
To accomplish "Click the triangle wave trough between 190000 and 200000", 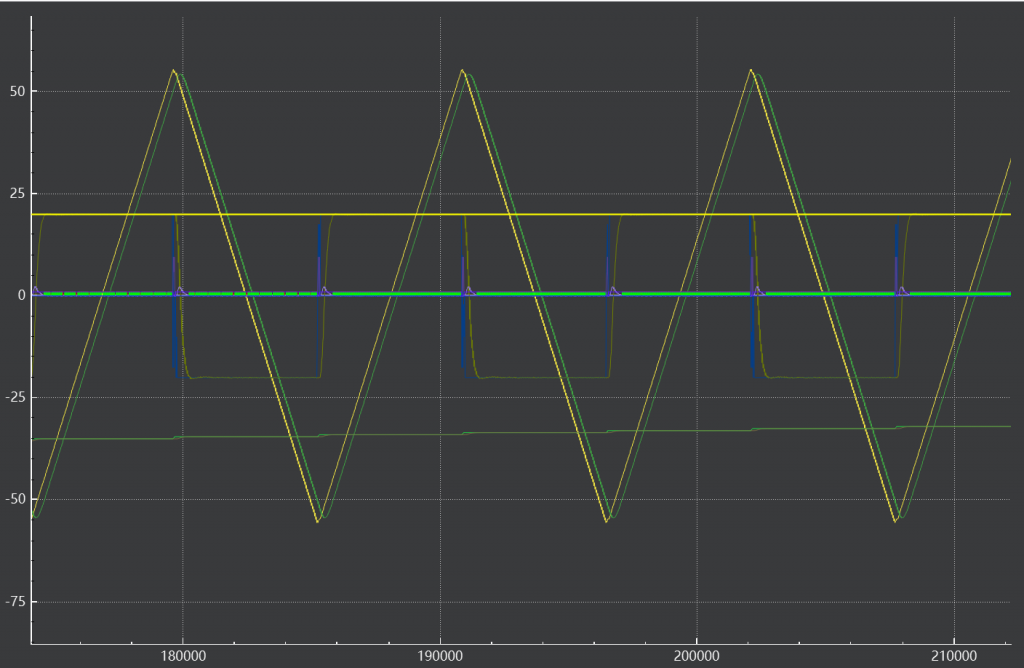I will (607, 520).
